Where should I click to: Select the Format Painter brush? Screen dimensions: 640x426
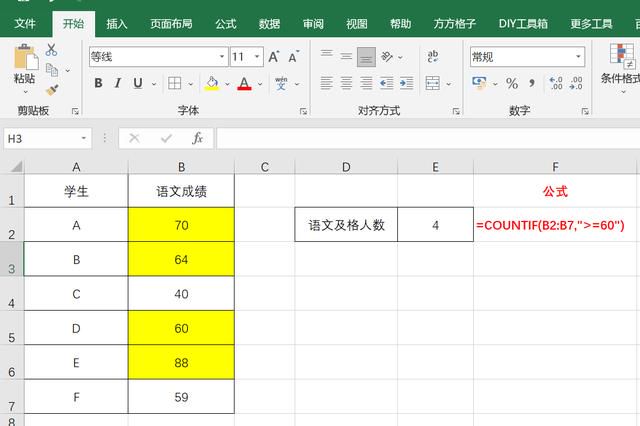(52, 90)
